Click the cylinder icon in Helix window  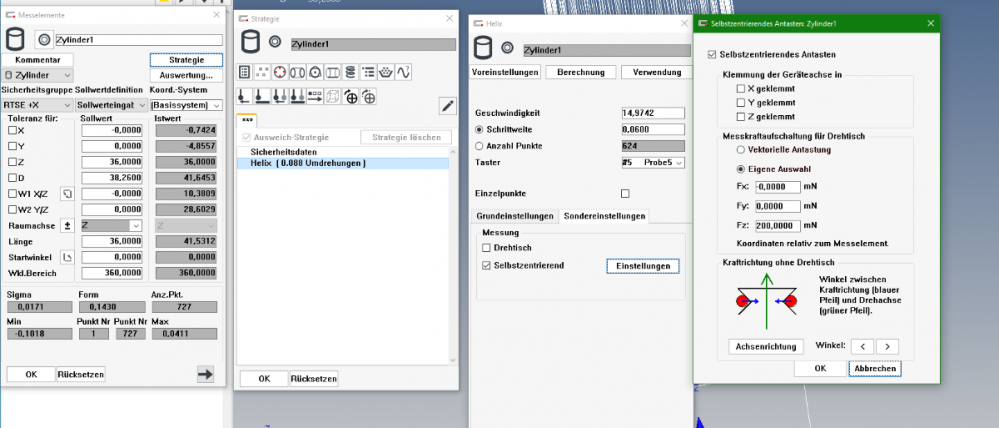tap(483, 48)
